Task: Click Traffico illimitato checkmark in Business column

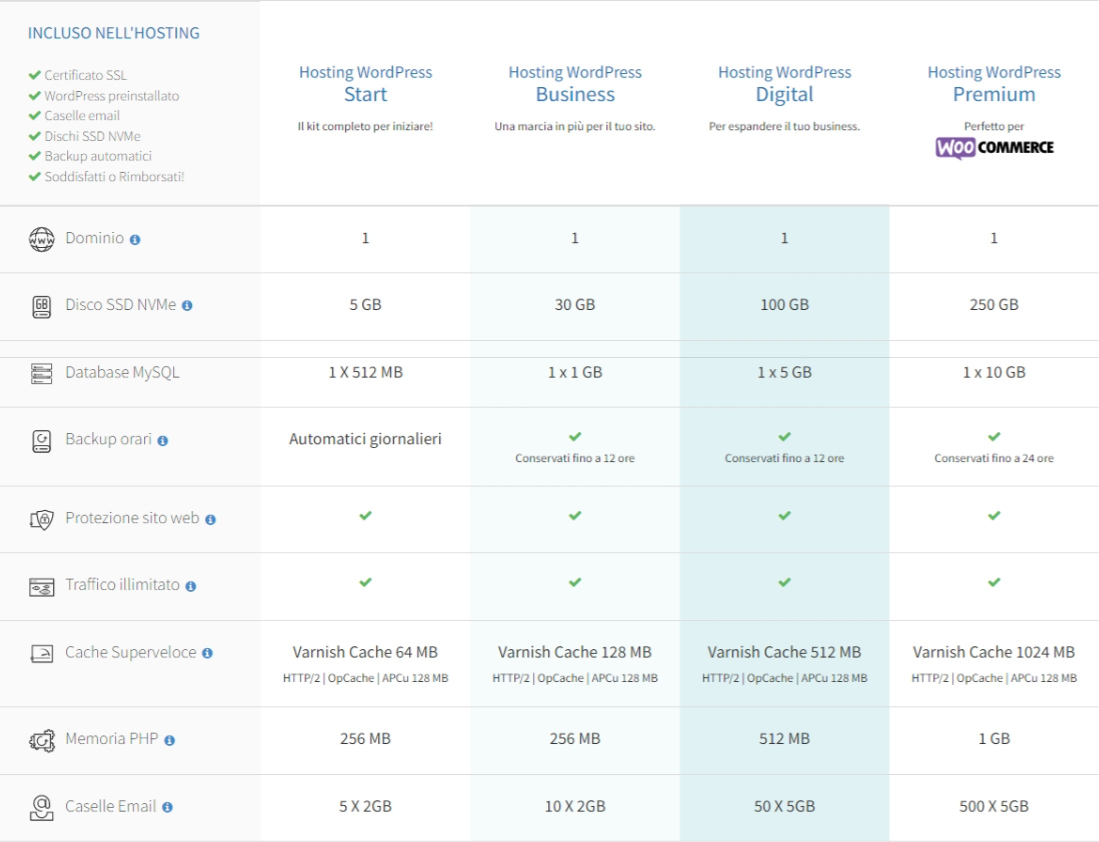Action: (x=575, y=583)
